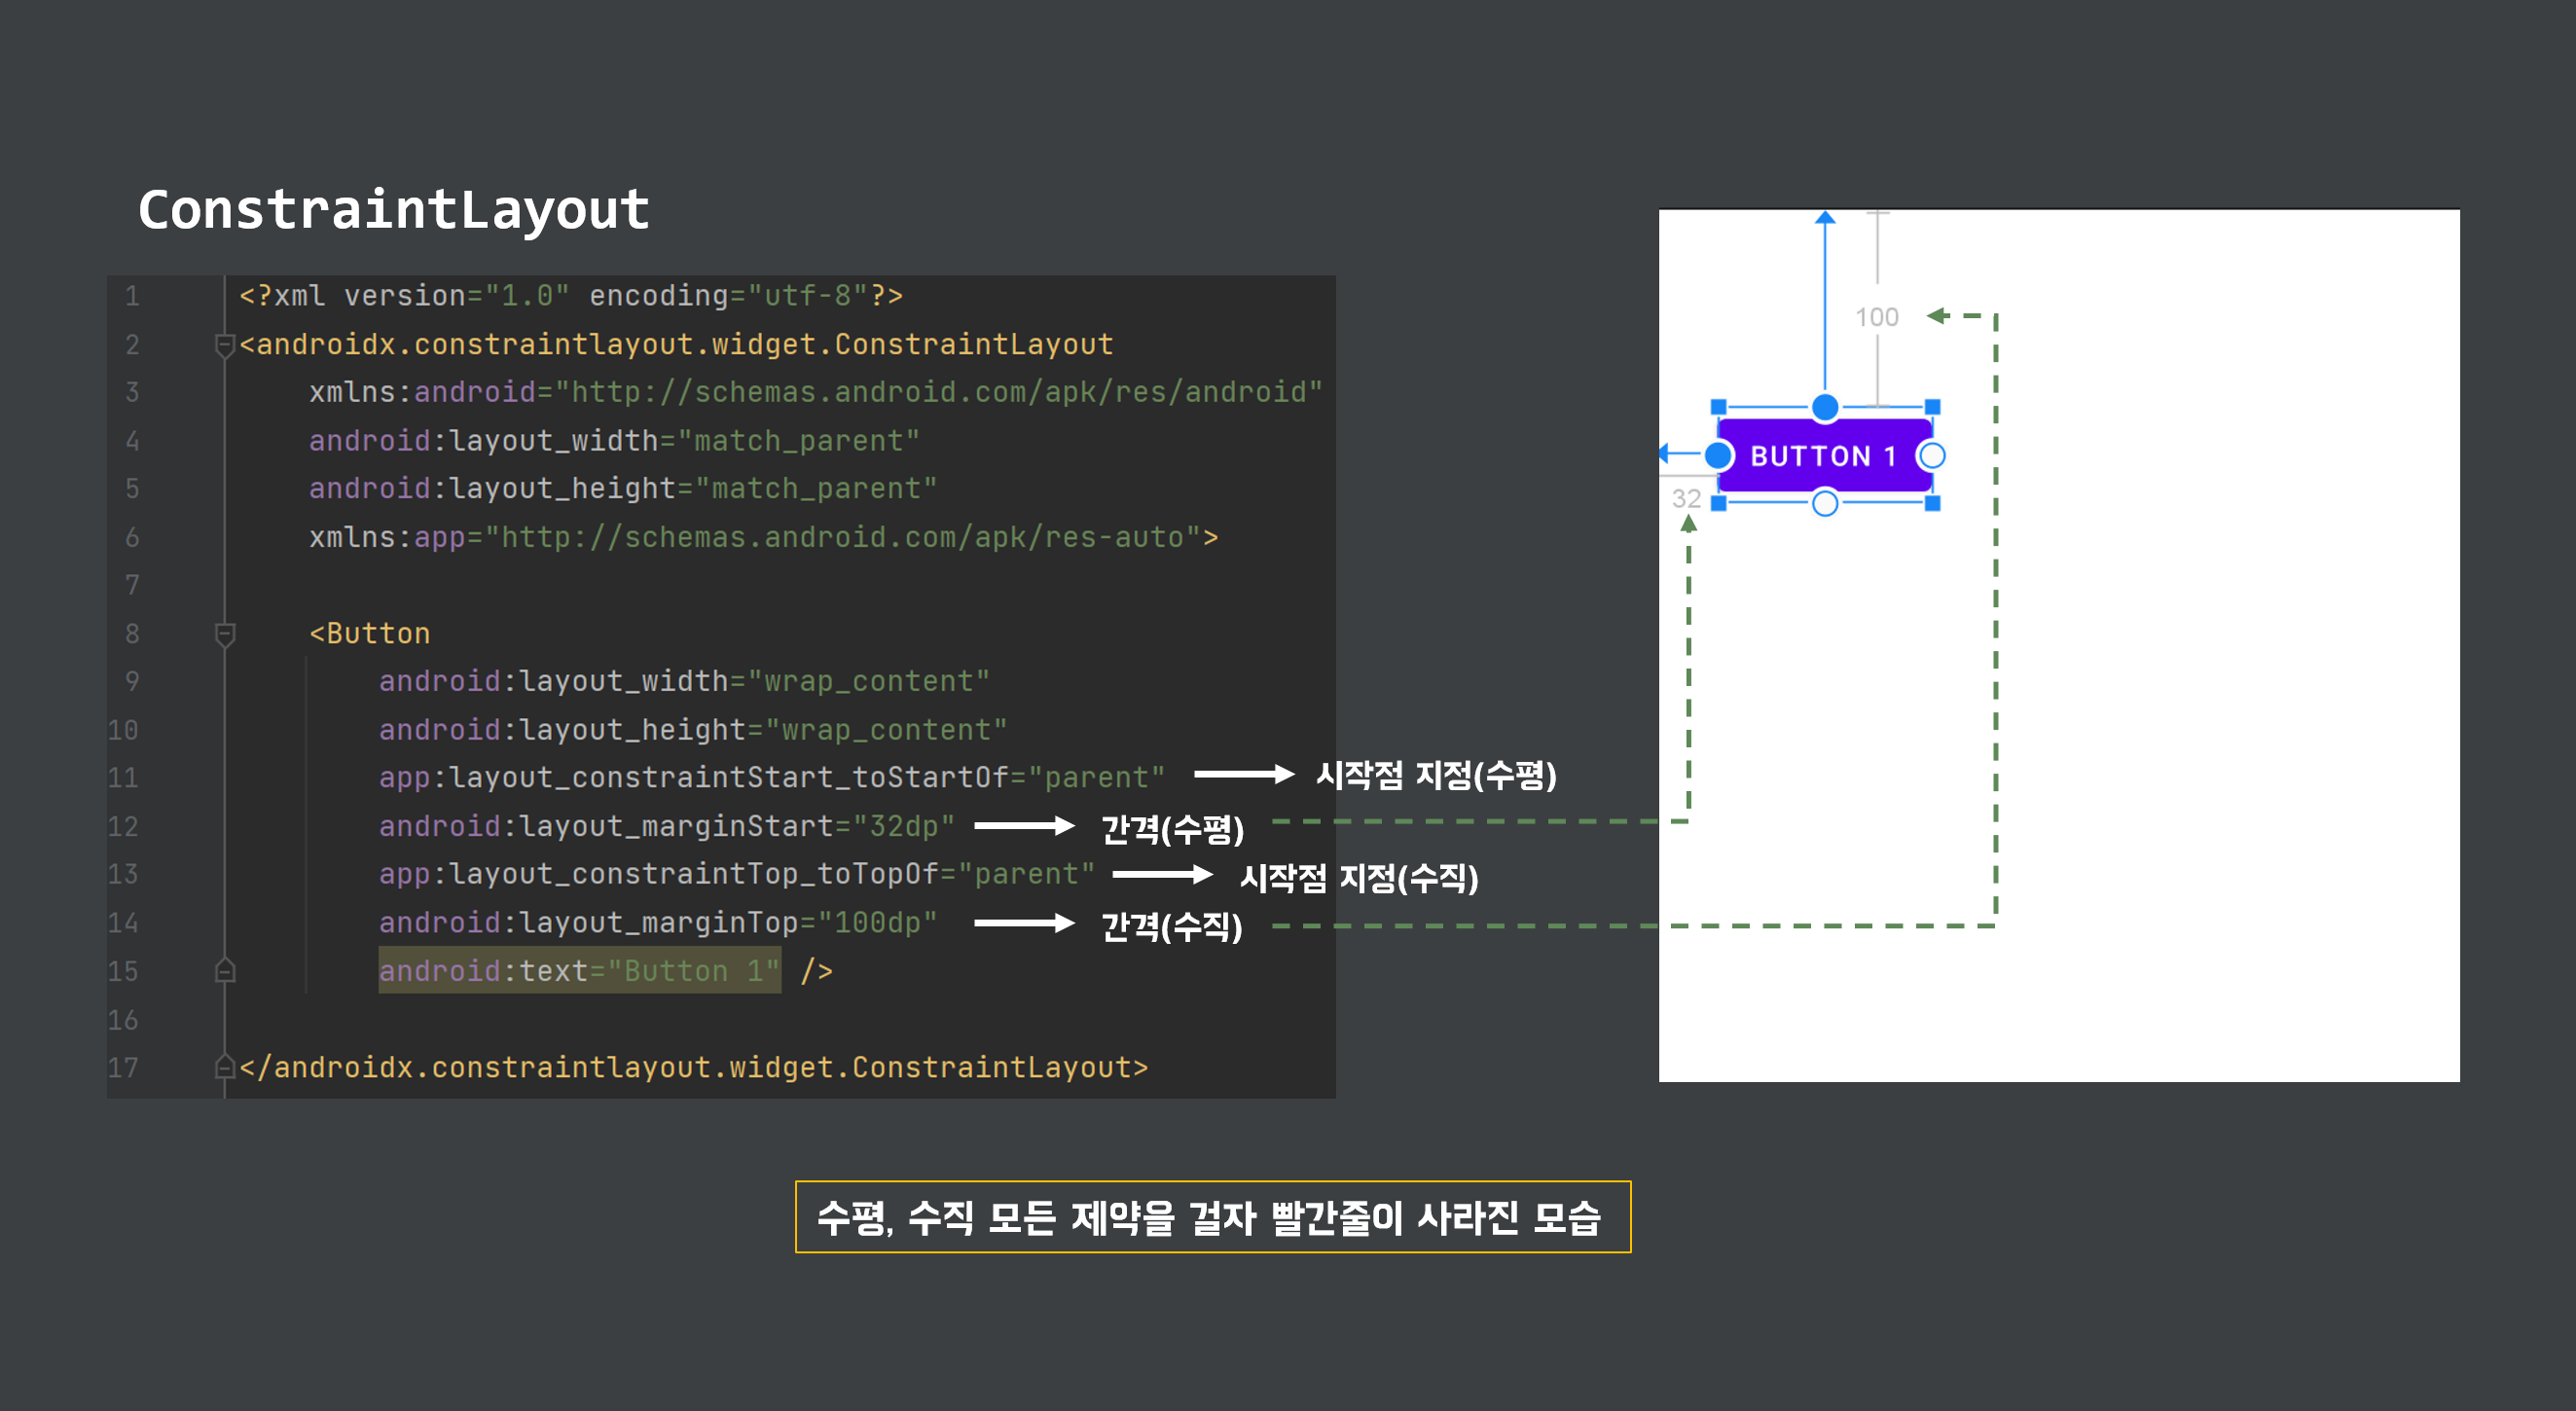Click the empty right constraint anchor of Button 1

click(1931, 456)
